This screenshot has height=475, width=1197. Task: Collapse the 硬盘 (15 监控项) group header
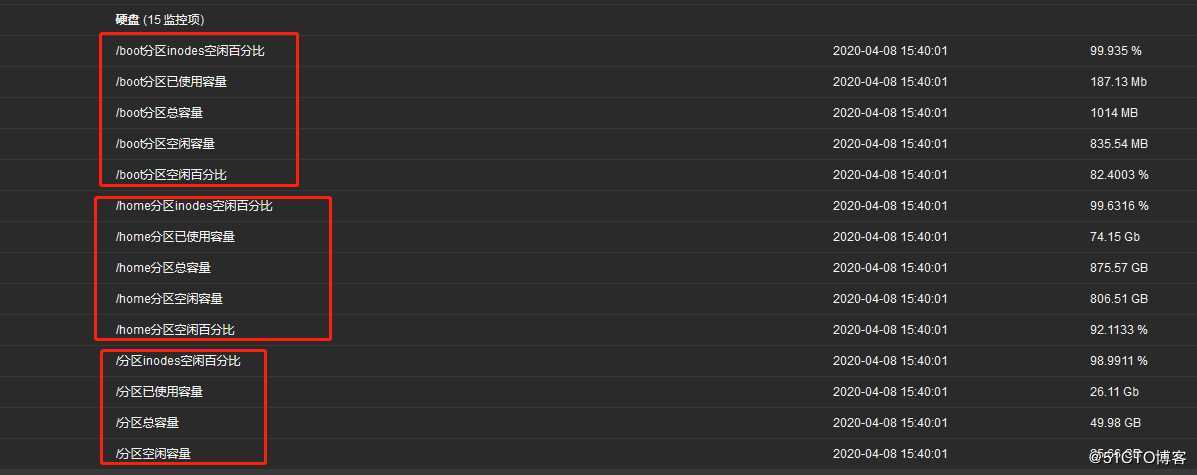(160, 19)
